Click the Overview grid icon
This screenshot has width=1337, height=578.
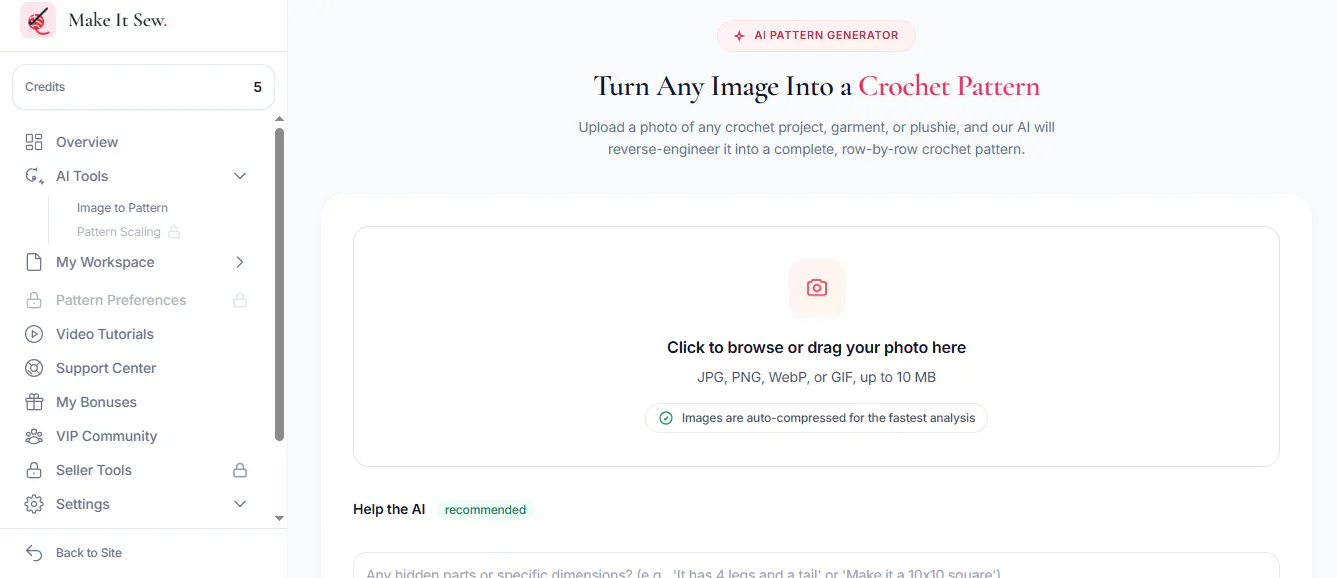click(x=34, y=142)
